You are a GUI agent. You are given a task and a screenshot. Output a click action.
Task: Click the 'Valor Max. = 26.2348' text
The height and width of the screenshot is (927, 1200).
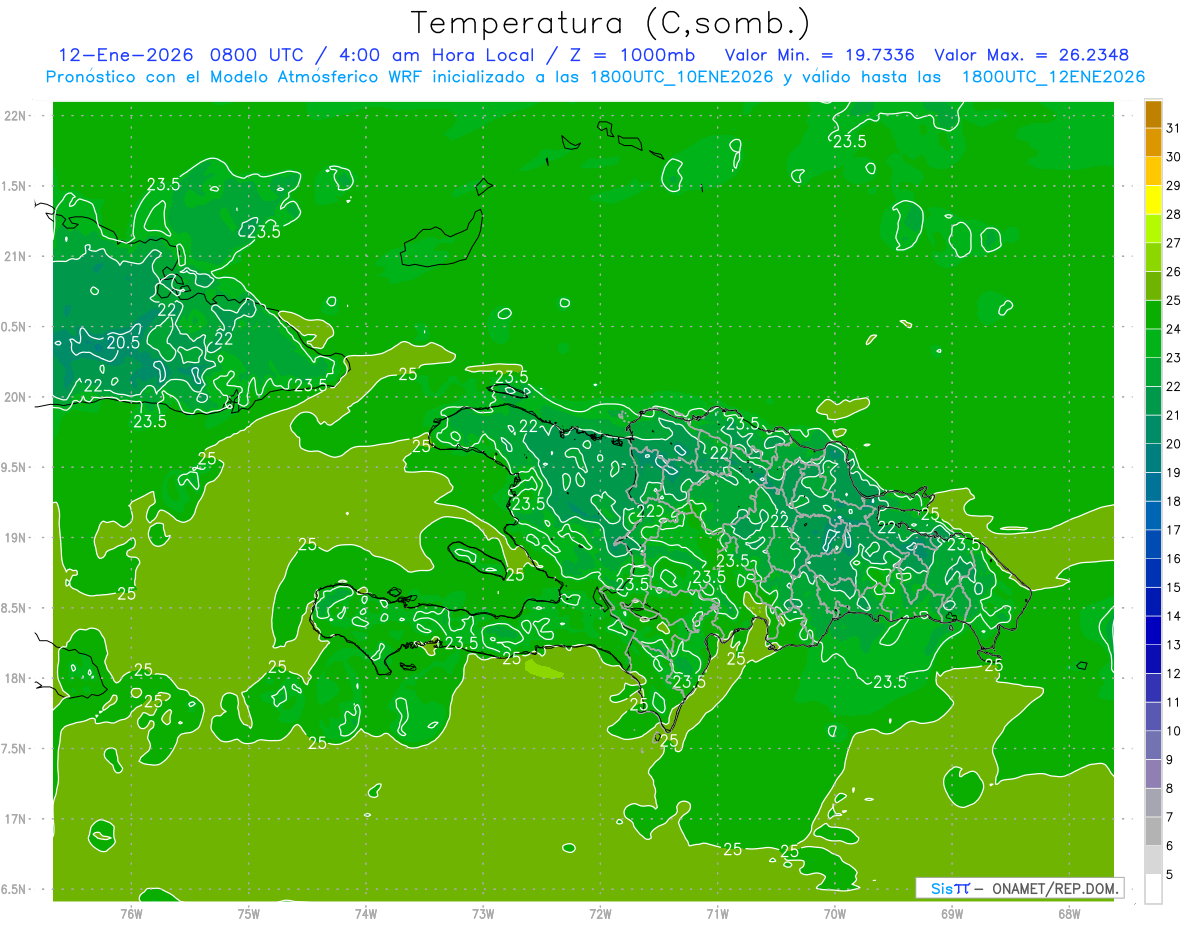coord(1031,54)
